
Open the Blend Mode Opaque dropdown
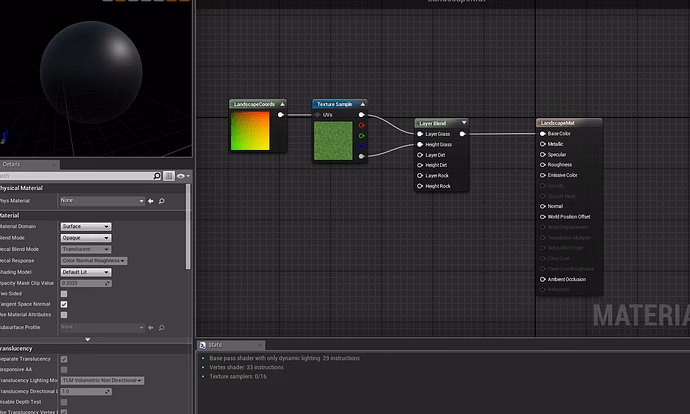click(x=86, y=238)
